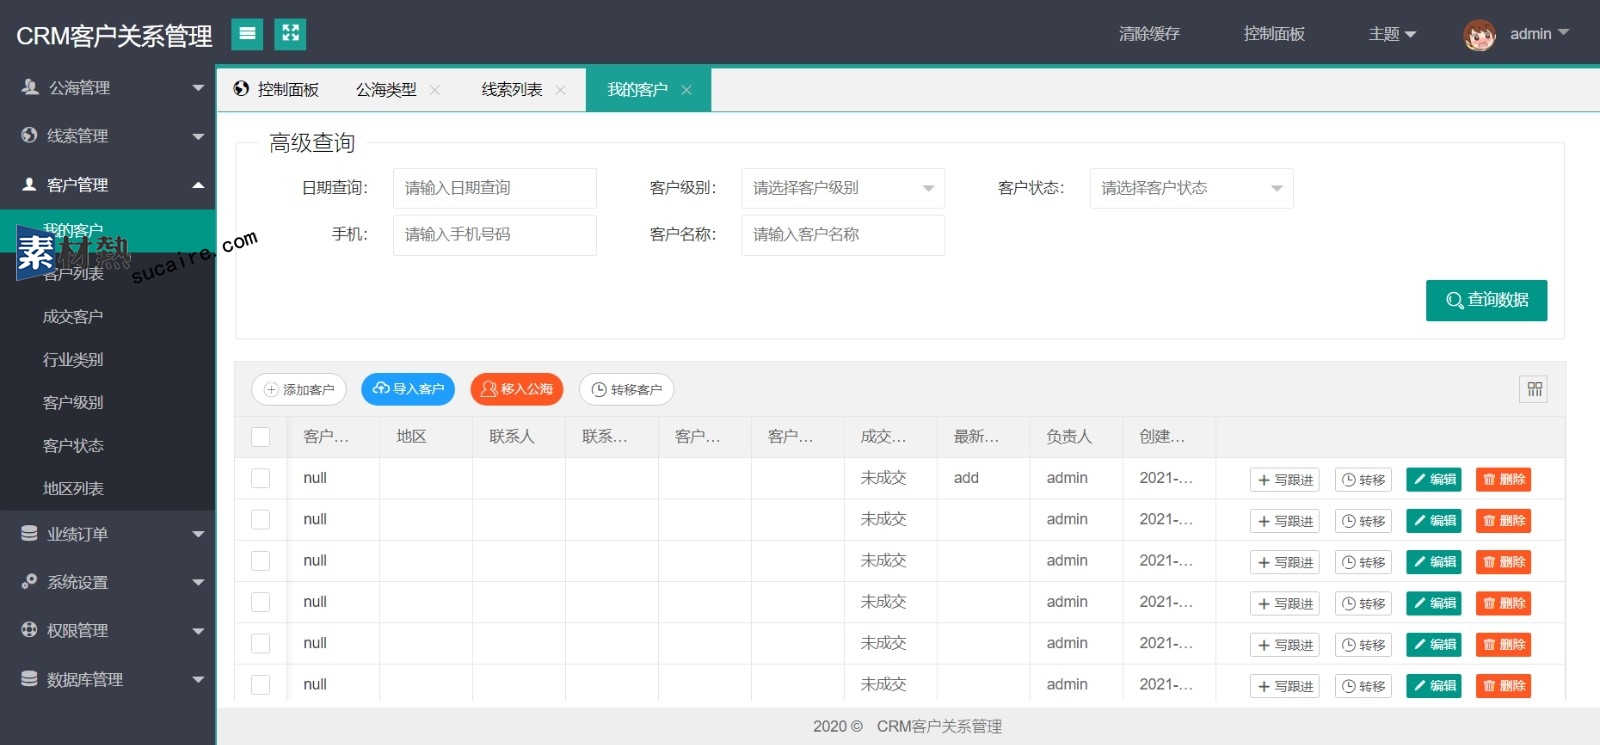Check the first row checkbox
The image size is (1600, 745).
click(x=261, y=478)
